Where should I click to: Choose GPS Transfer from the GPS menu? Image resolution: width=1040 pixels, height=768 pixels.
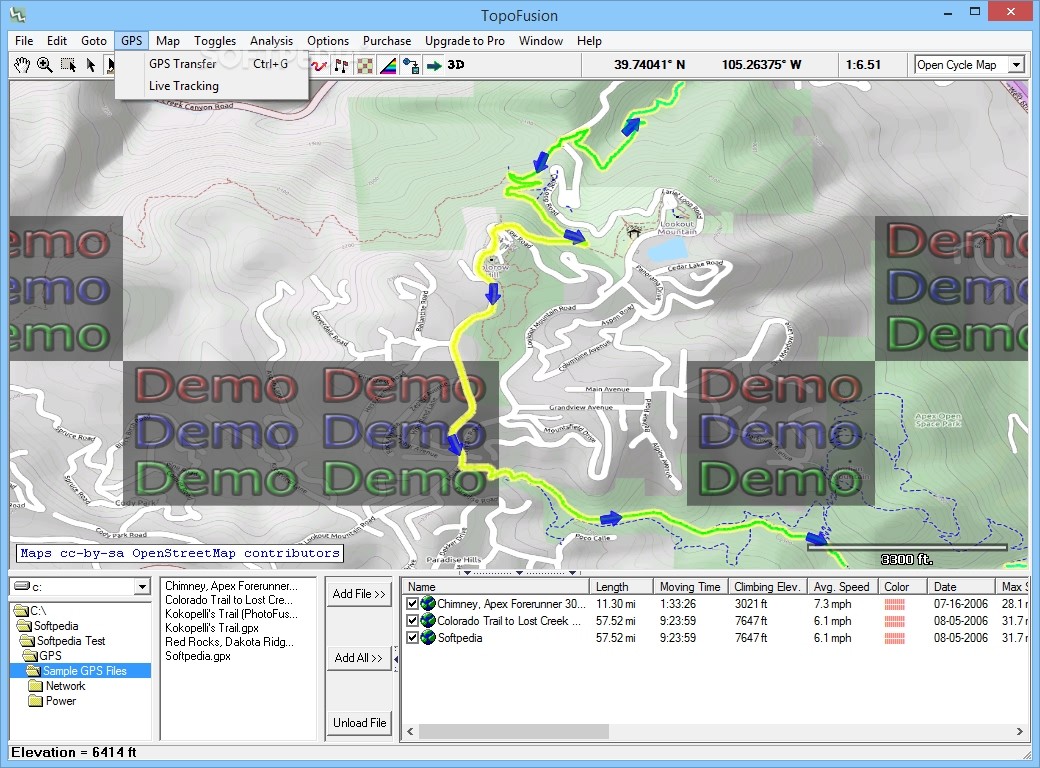point(212,64)
